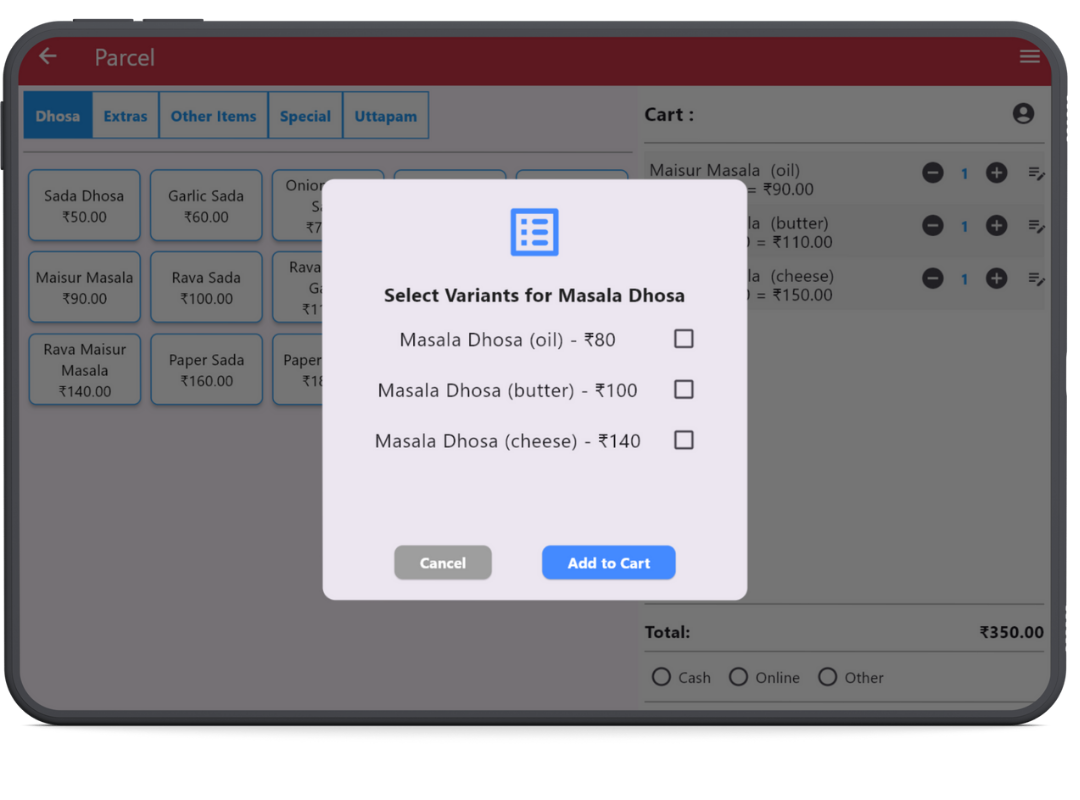Check the Masala Dhosa (oil) variant

[683, 339]
